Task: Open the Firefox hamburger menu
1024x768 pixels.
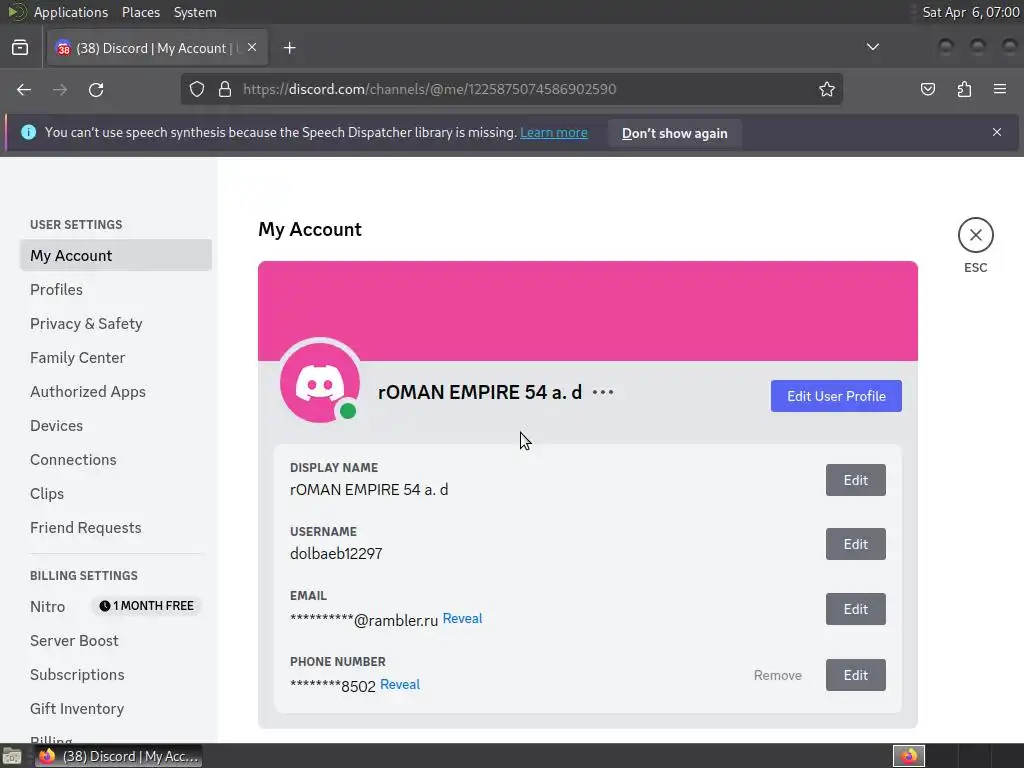Action: pos(1000,89)
